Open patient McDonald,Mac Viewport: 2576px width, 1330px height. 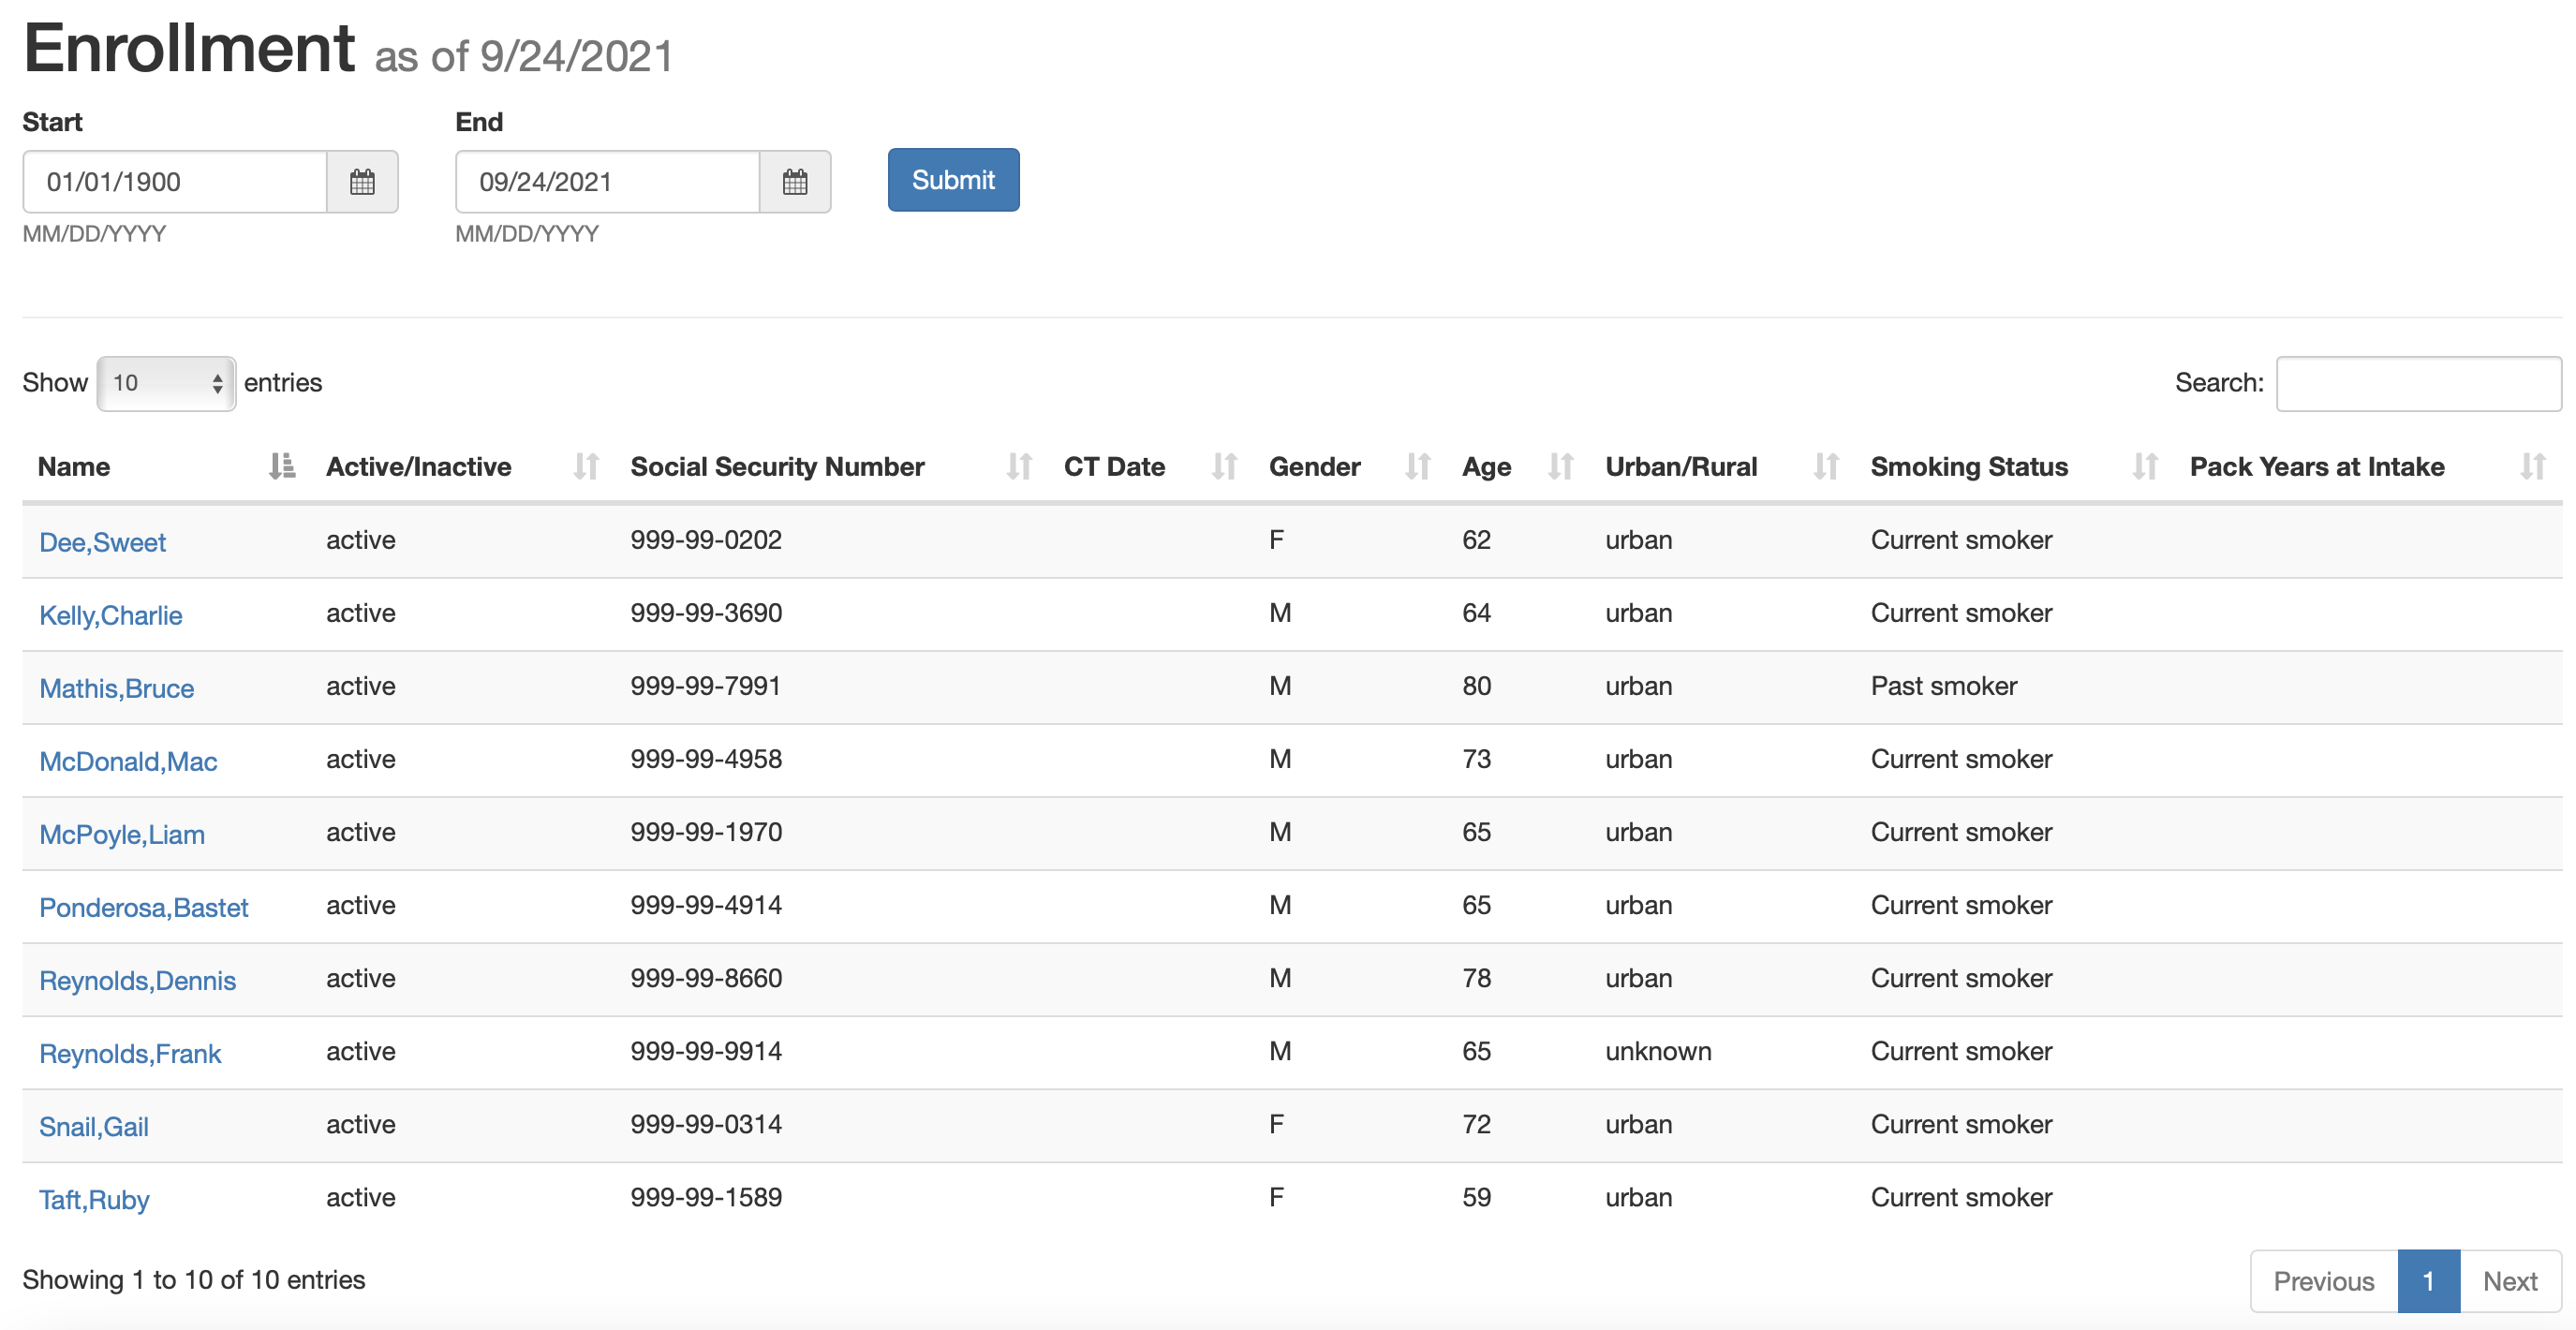128,762
